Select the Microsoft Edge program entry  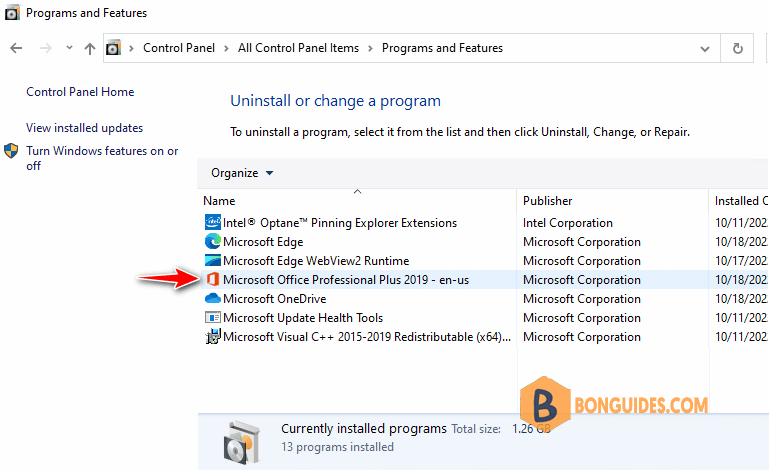coord(263,242)
